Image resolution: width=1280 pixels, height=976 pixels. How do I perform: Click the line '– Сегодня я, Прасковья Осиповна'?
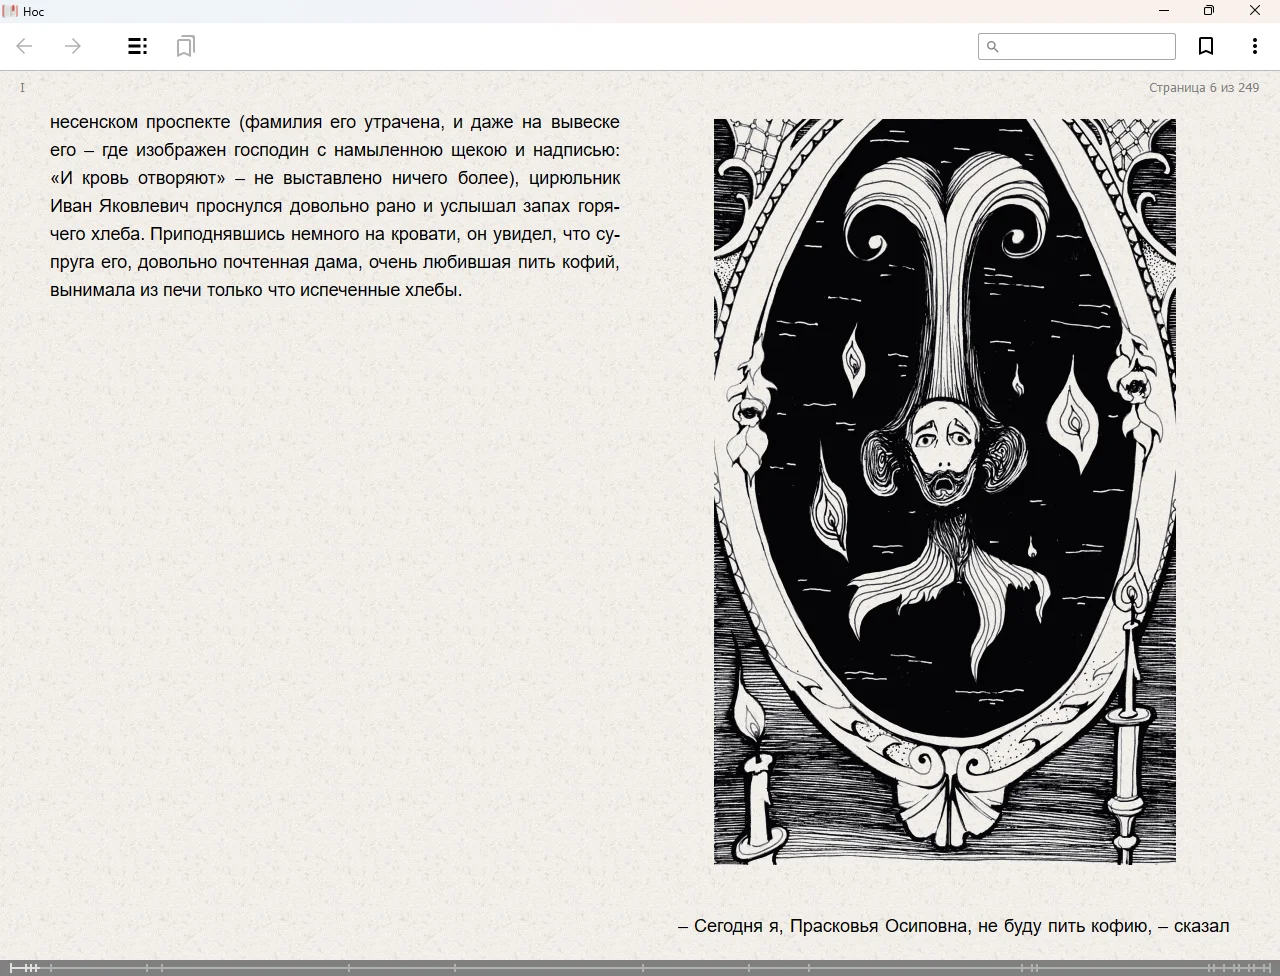[953, 926]
